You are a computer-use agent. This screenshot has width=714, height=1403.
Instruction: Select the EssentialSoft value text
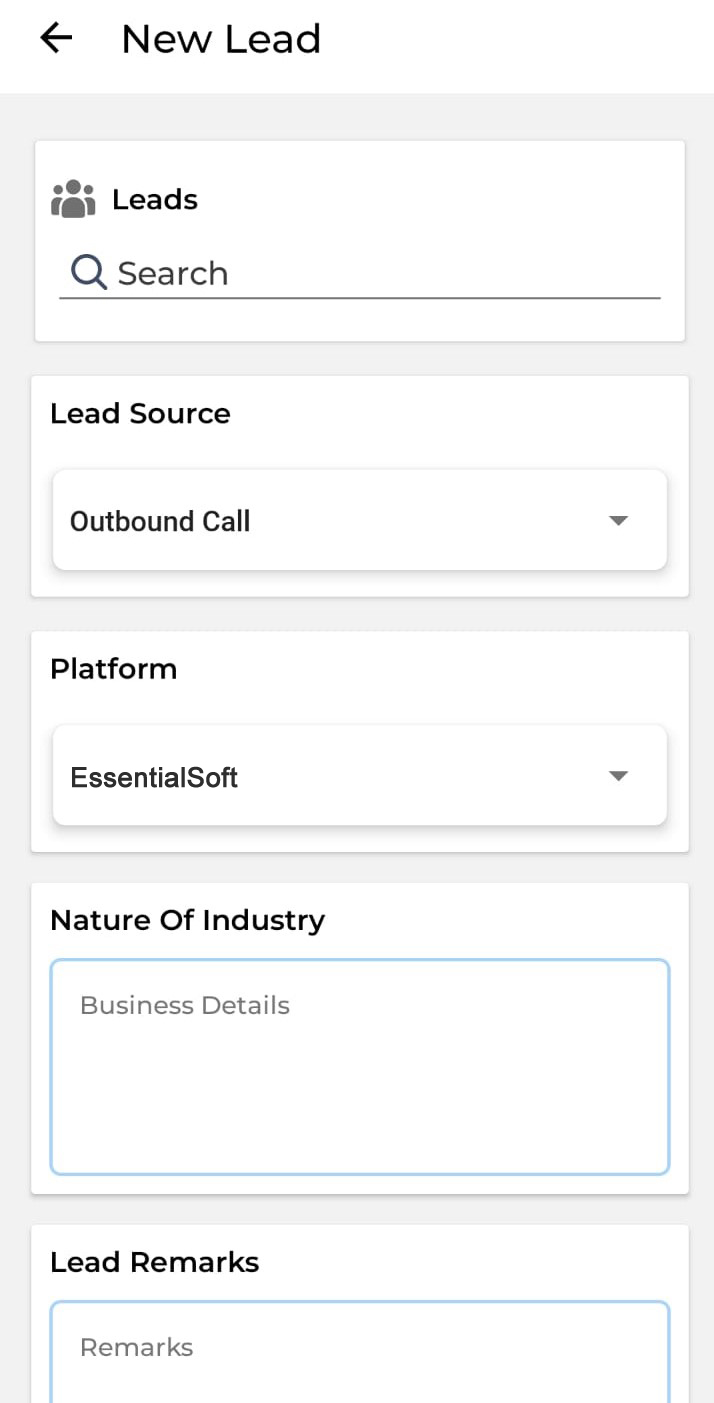[x=154, y=777]
